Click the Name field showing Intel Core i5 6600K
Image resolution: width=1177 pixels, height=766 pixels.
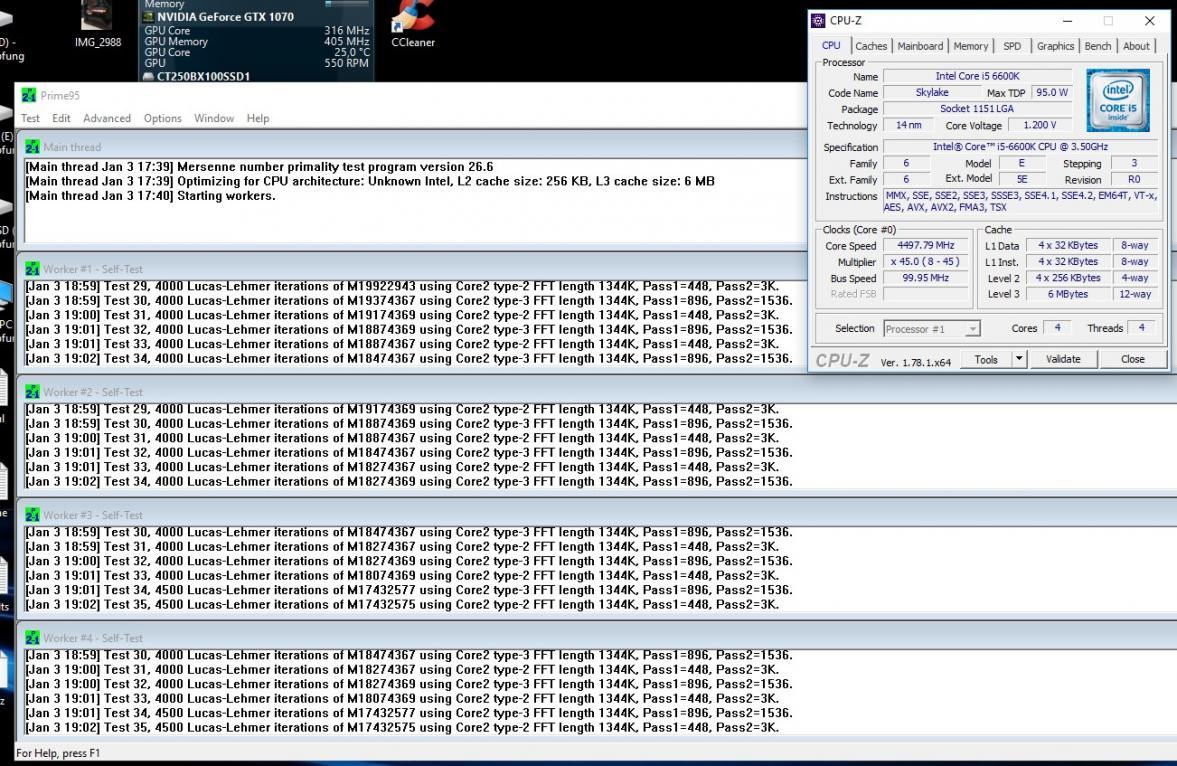977,76
